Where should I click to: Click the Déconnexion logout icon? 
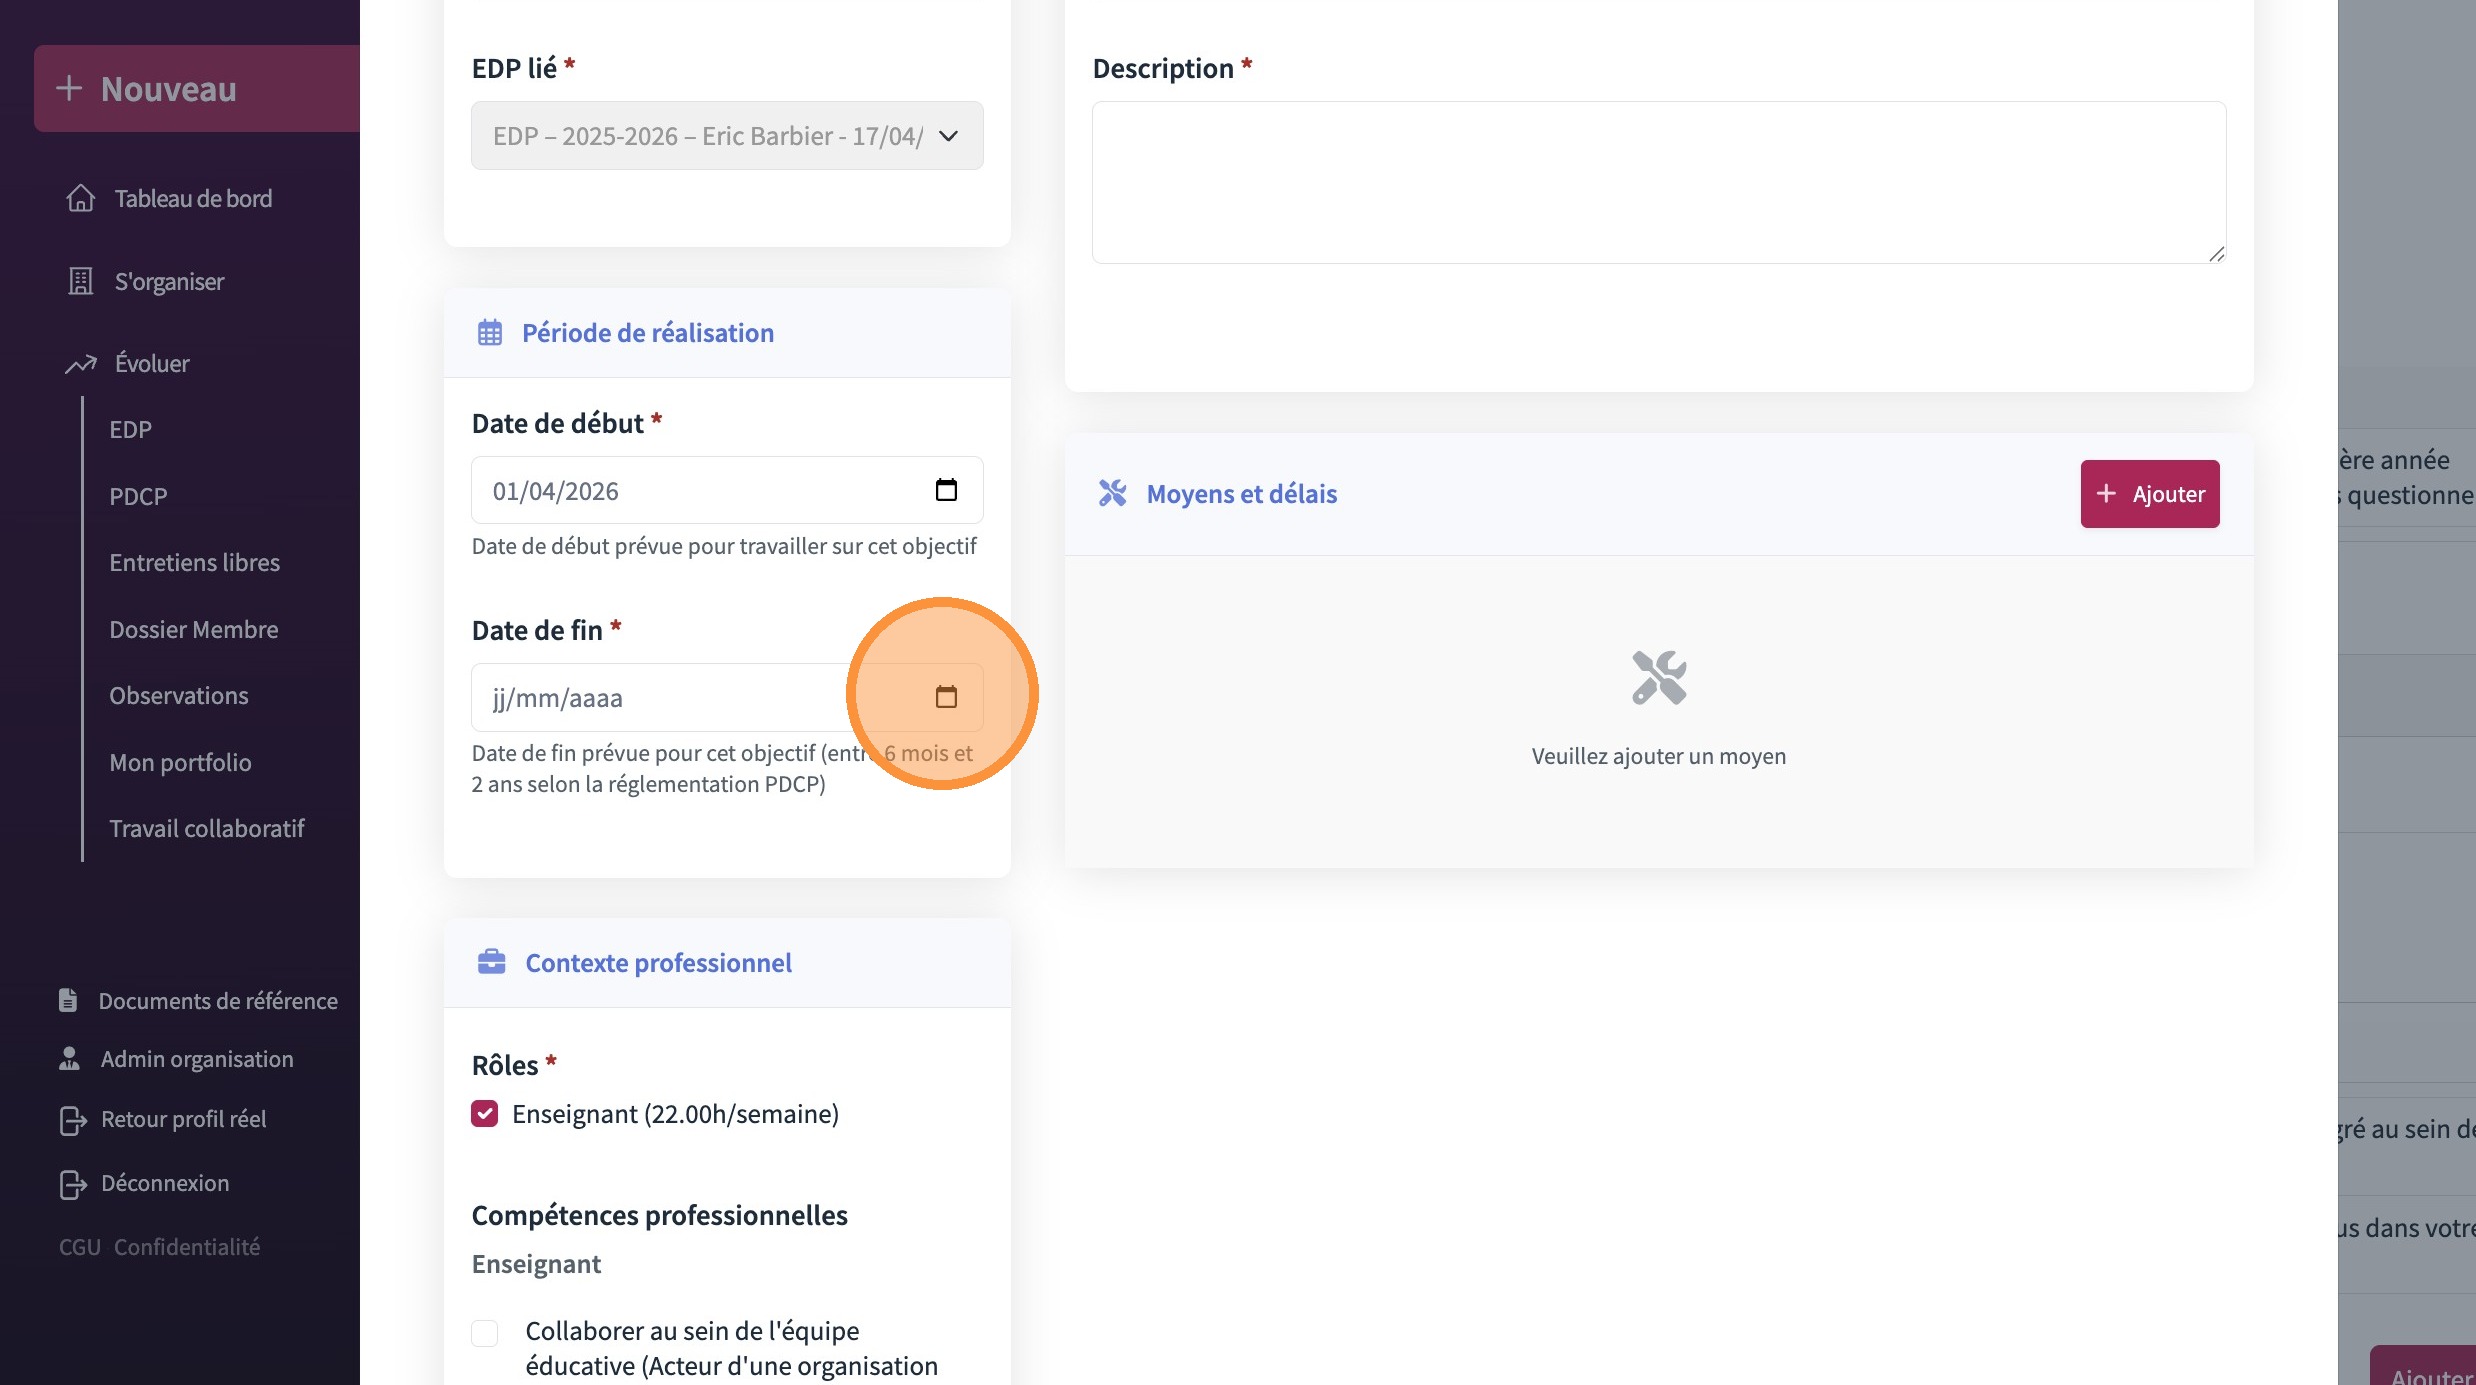72,1184
